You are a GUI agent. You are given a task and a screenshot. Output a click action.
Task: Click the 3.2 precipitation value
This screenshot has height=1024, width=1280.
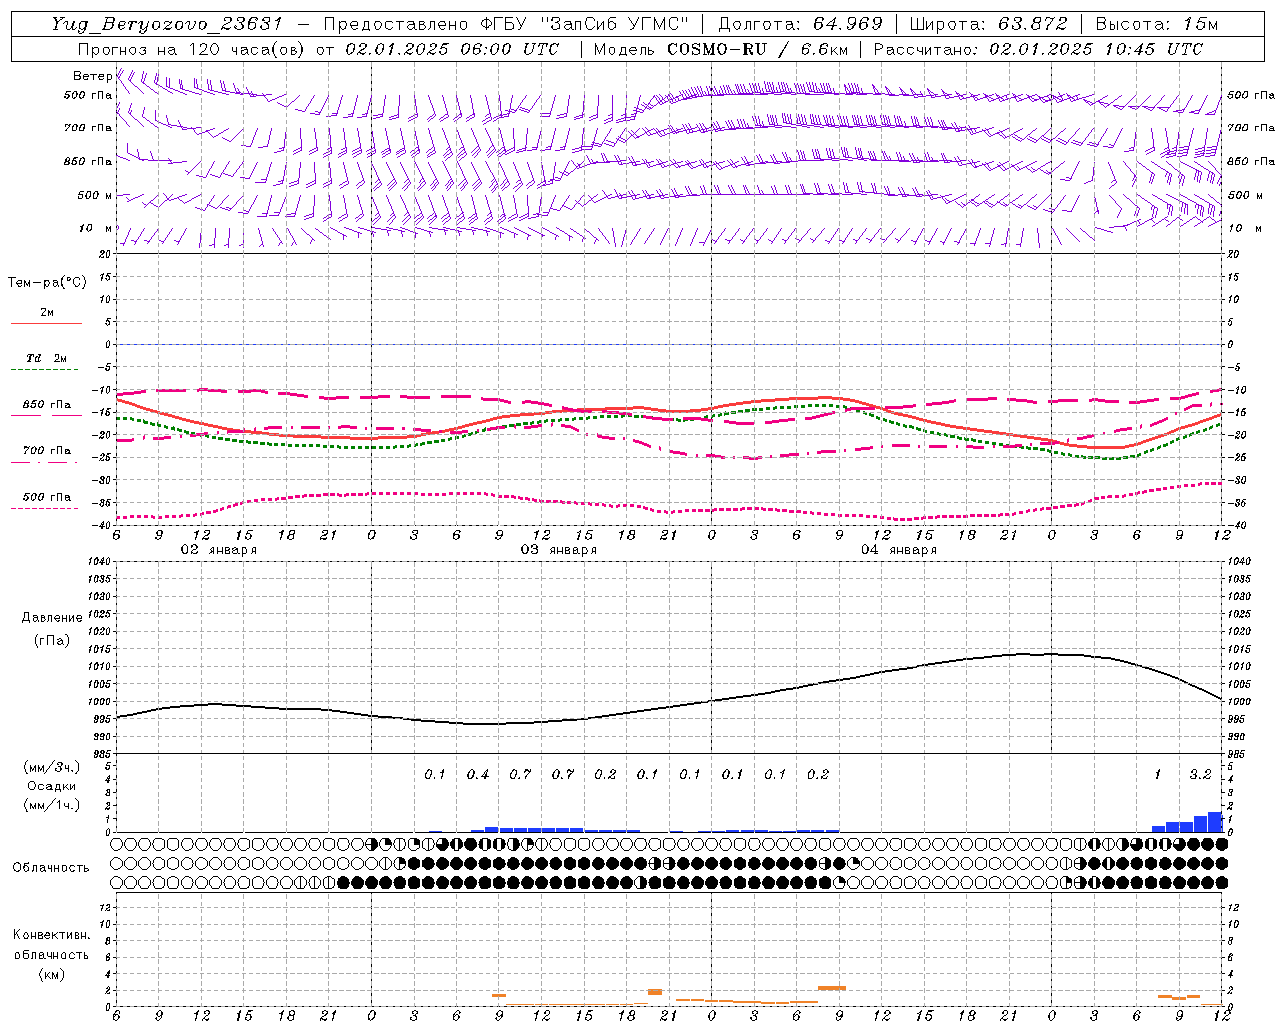(x=1200, y=775)
